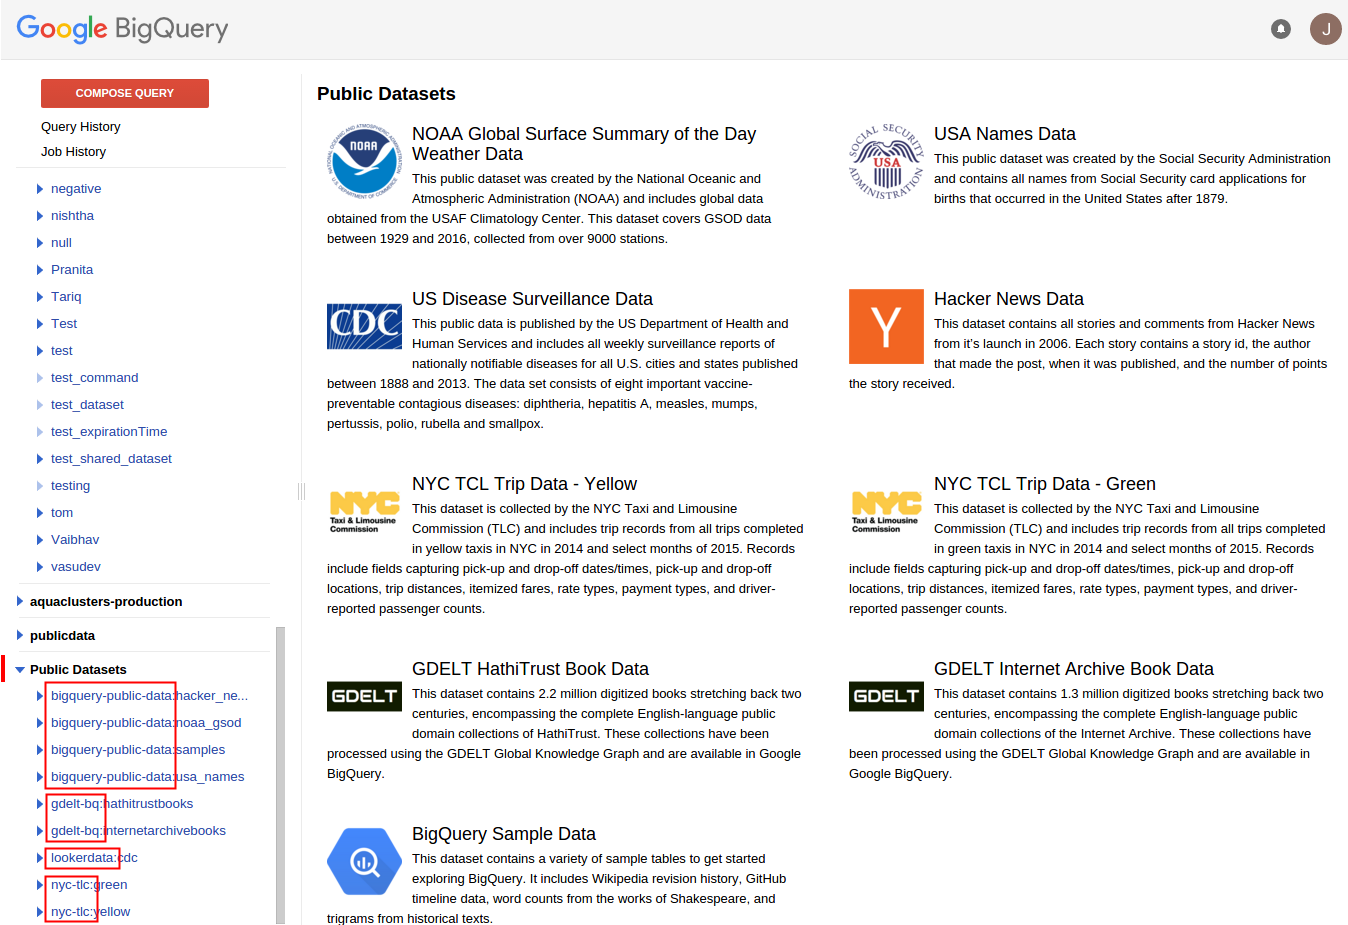Open the user account avatar J

pos(1326,29)
